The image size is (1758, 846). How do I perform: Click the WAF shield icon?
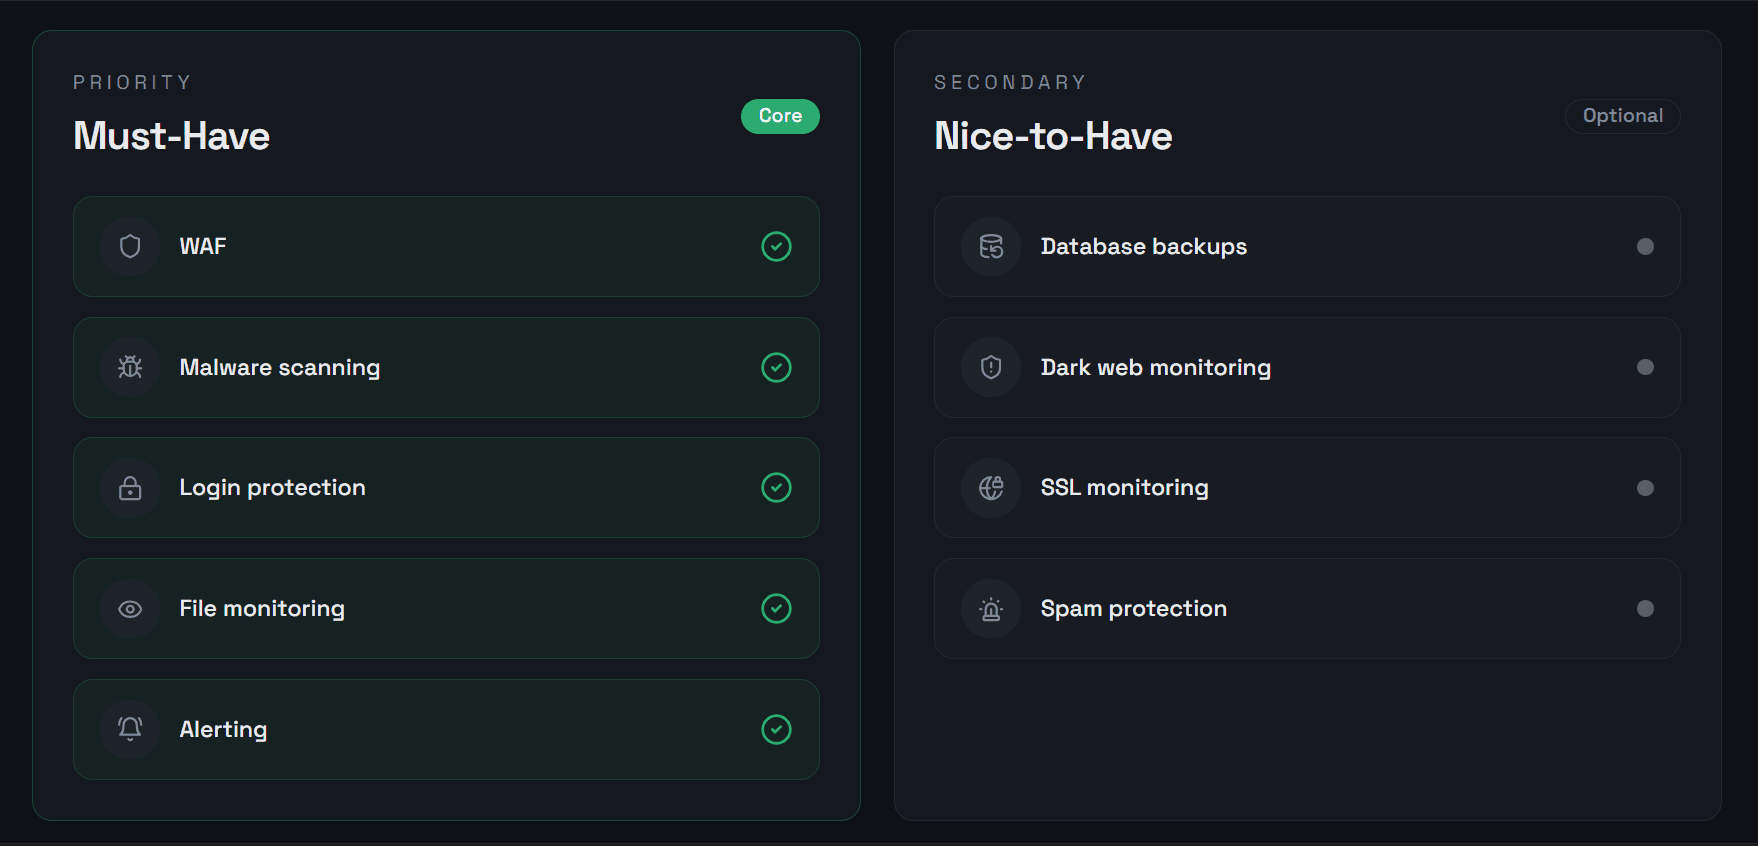pos(130,246)
